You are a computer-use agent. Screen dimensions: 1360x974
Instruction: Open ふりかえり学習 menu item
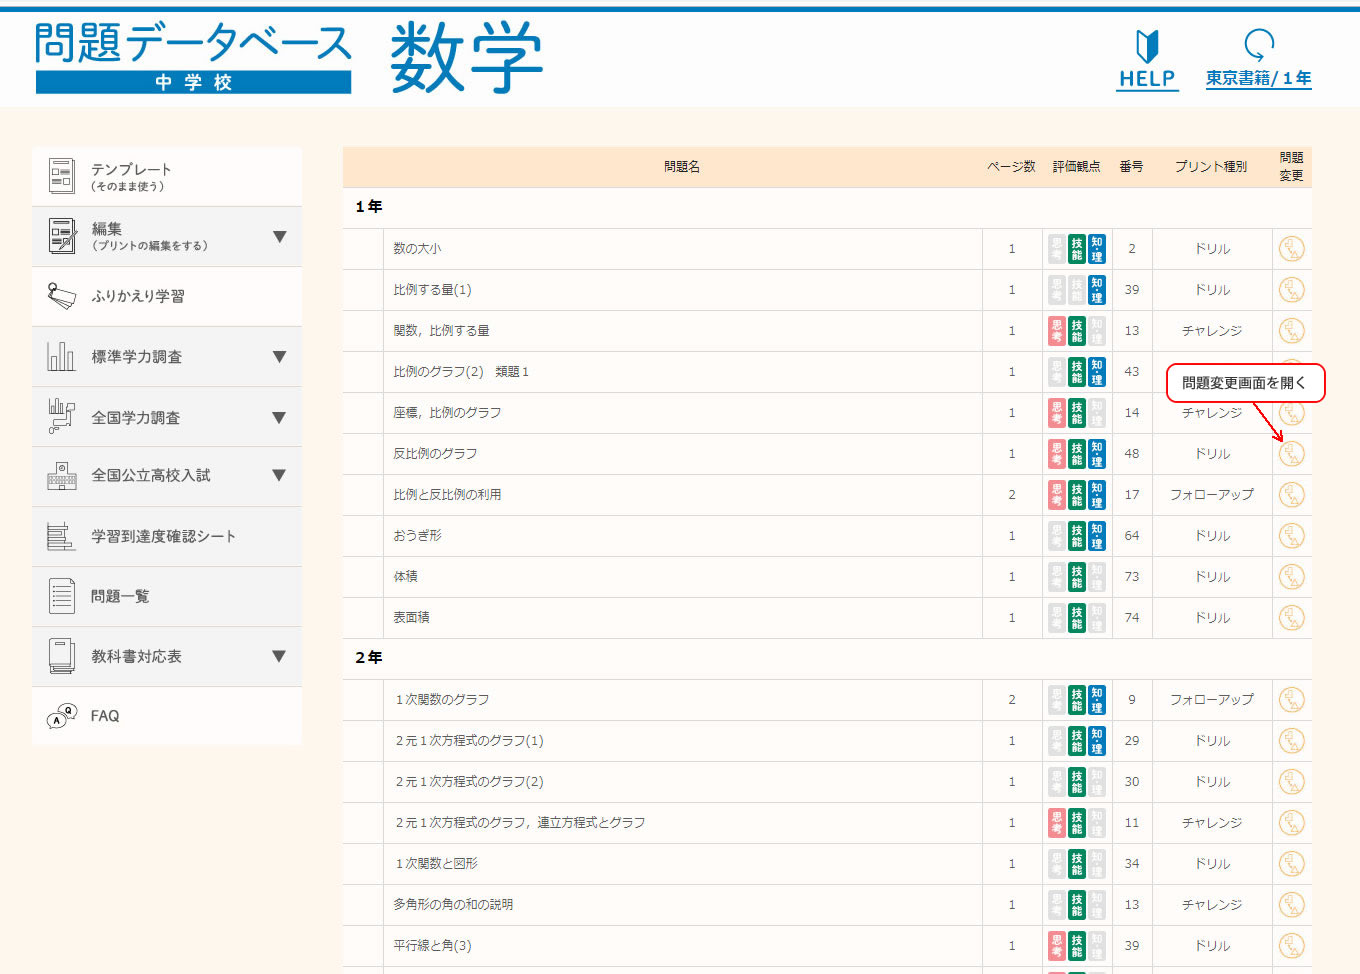click(167, 296)
